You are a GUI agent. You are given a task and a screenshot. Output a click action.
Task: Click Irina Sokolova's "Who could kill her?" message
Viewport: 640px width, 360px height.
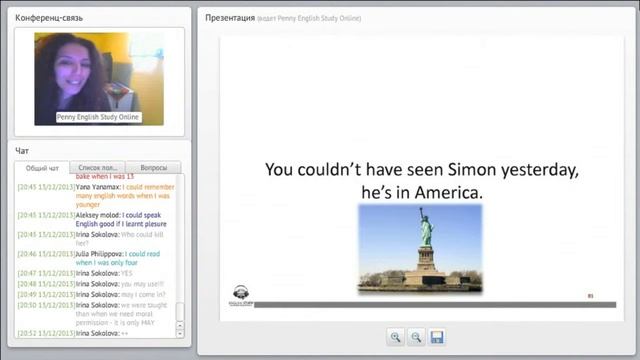coord(91,239)
